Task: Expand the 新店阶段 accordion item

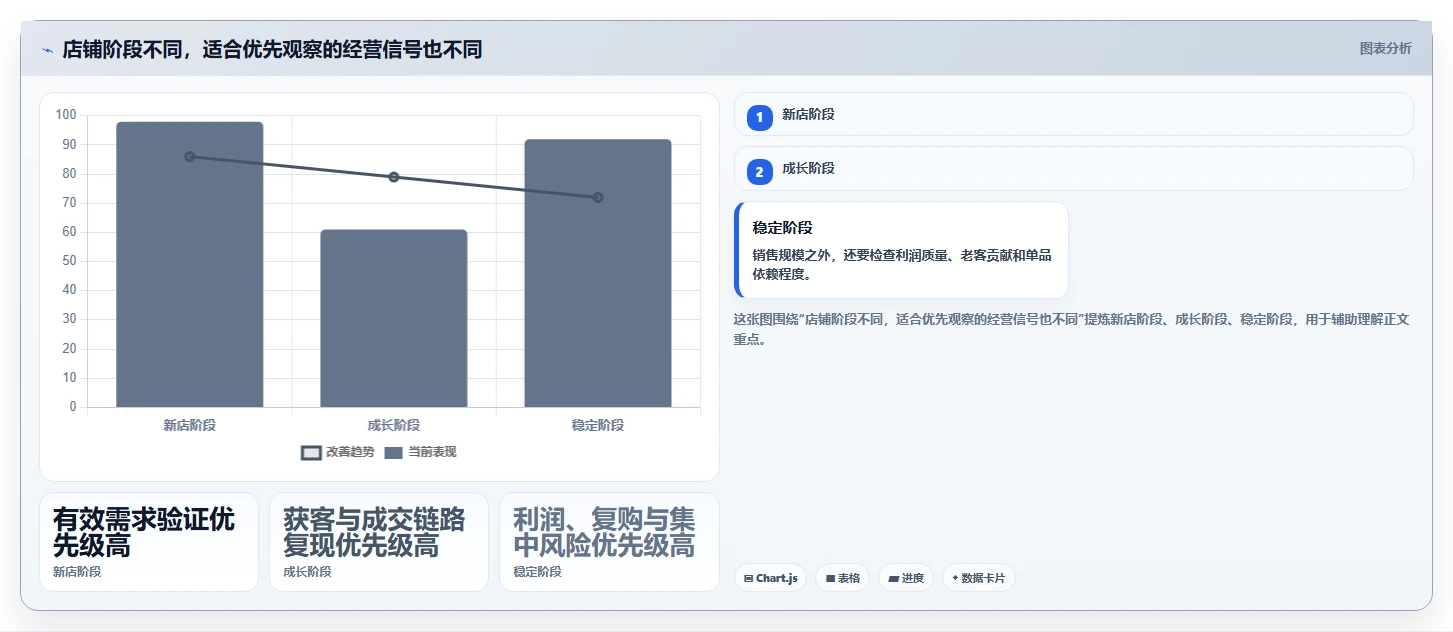Action: click(1073, 114)
